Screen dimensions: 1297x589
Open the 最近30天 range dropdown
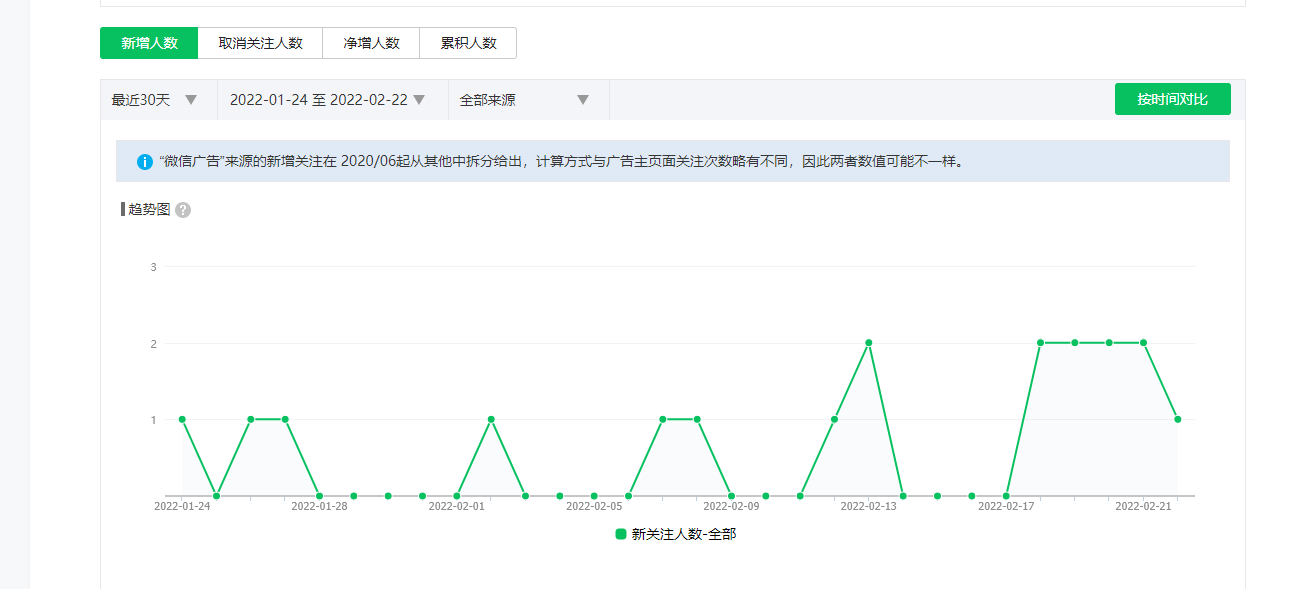pos(156,100)
